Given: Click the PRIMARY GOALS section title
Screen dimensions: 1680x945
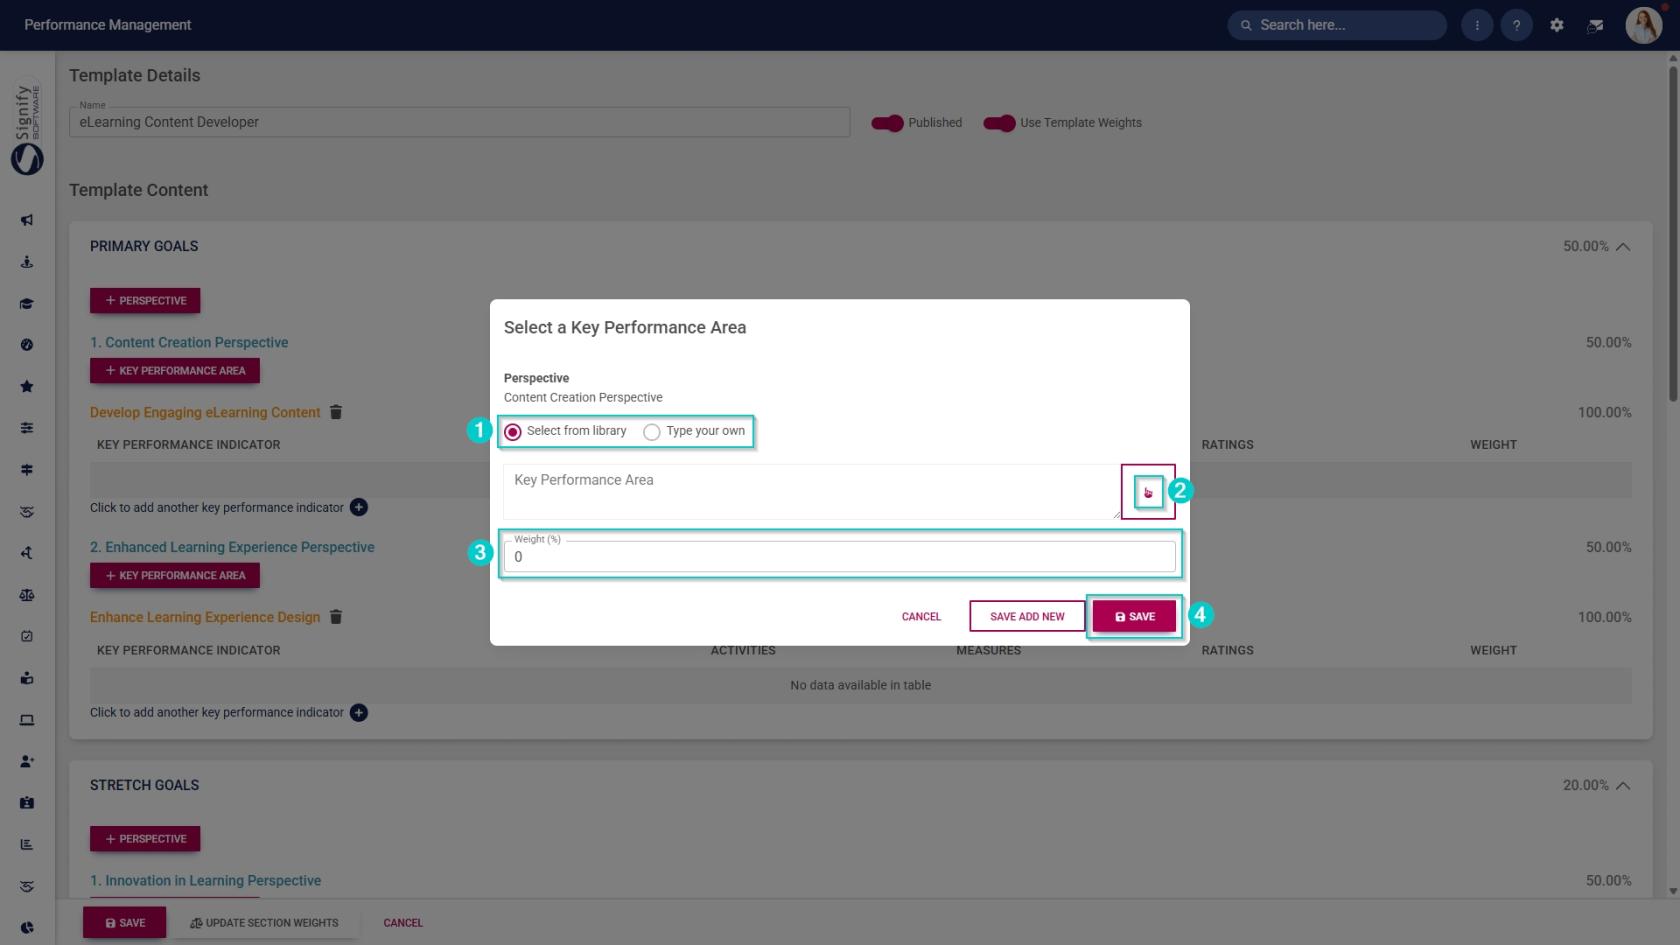Looking at the screenshot, I should click(x=144, y=246).
